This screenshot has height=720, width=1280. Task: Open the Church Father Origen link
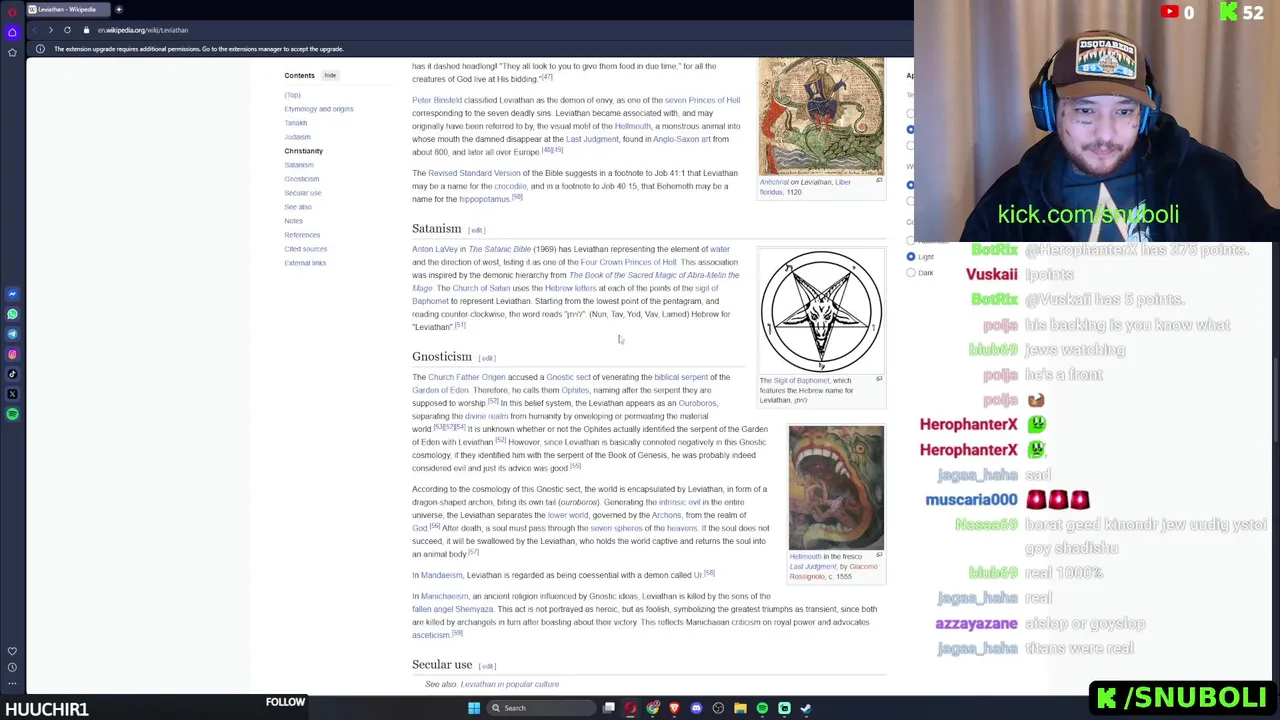(x=466, y=377)
